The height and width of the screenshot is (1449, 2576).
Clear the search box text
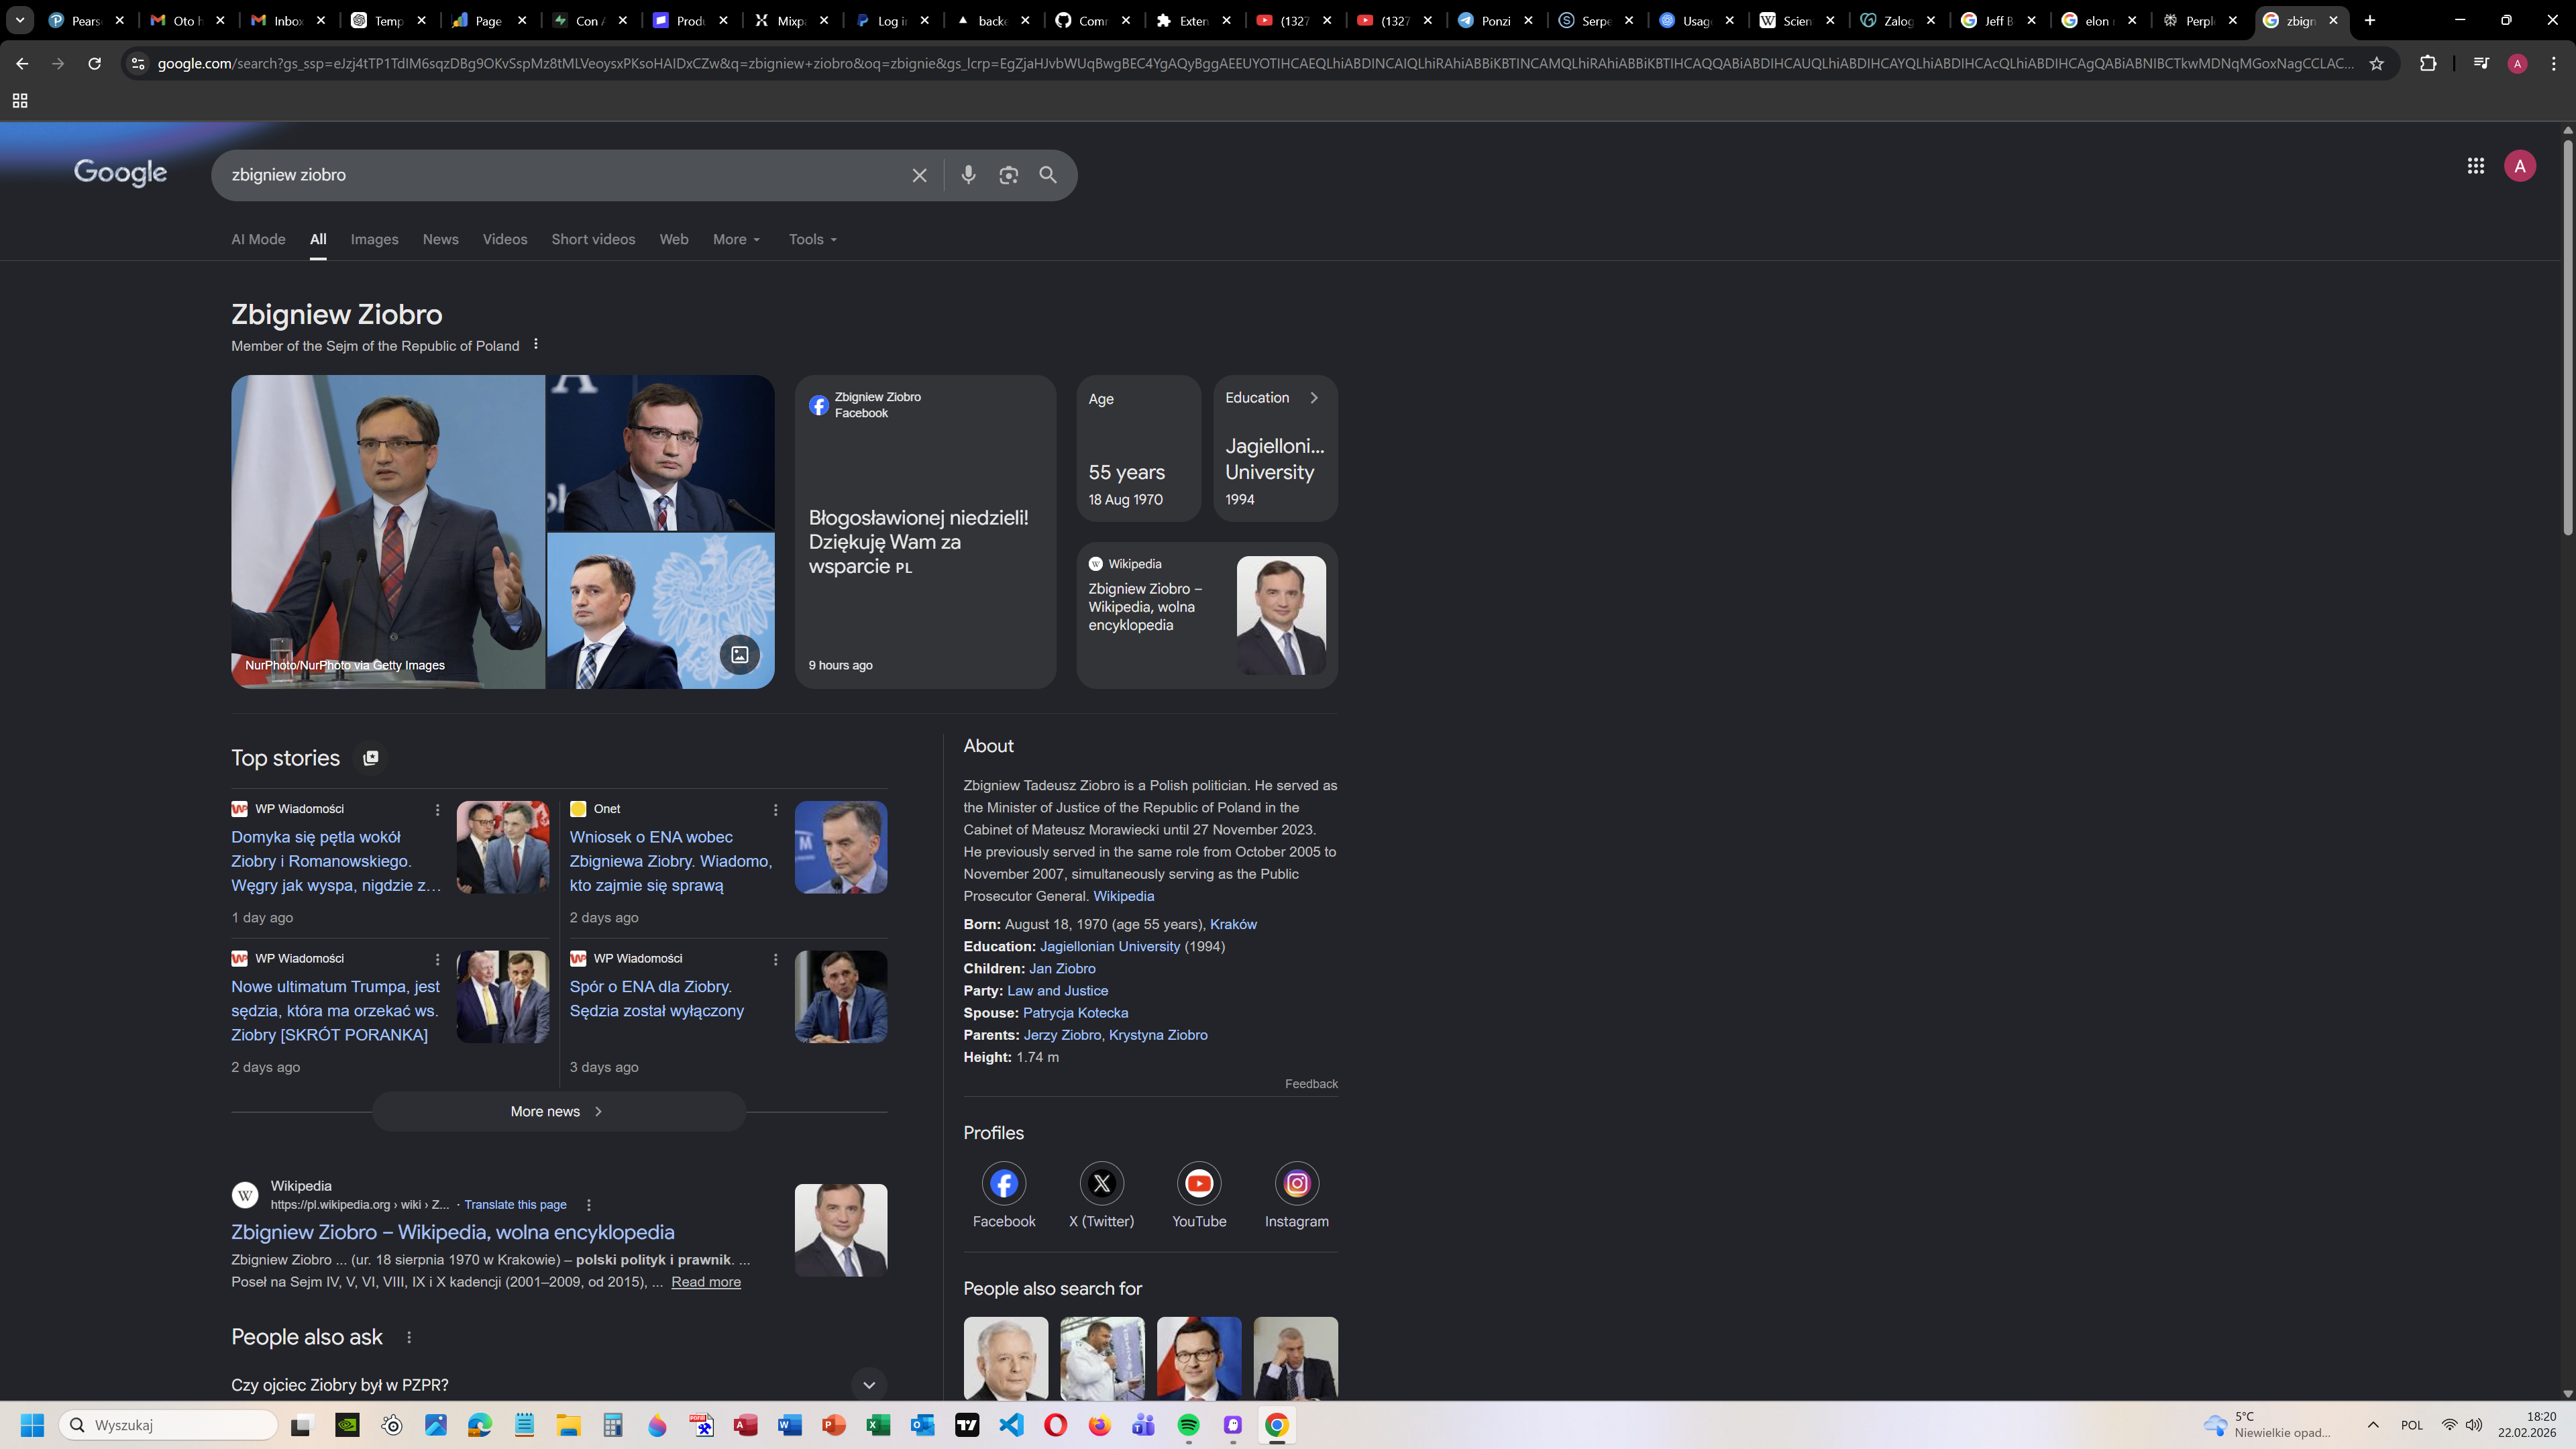919,175
